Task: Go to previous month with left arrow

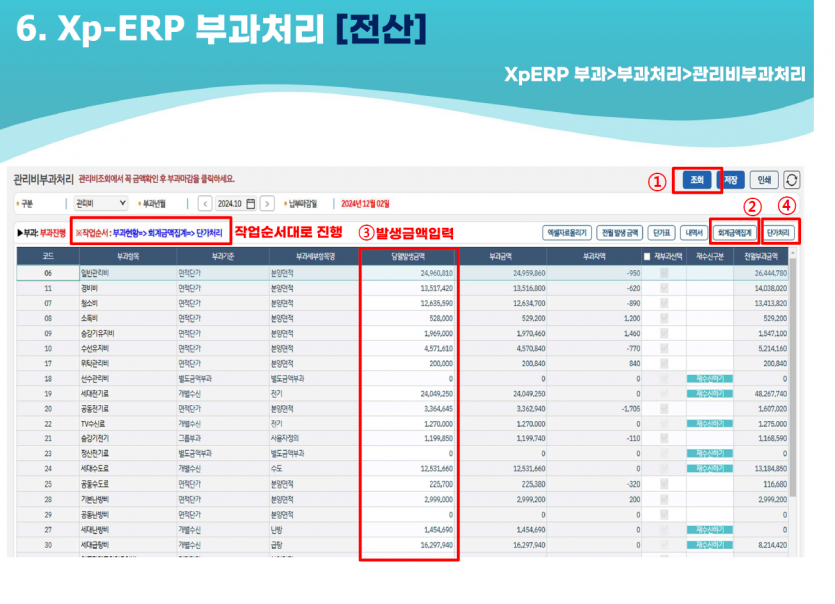Action: [206, 203]
